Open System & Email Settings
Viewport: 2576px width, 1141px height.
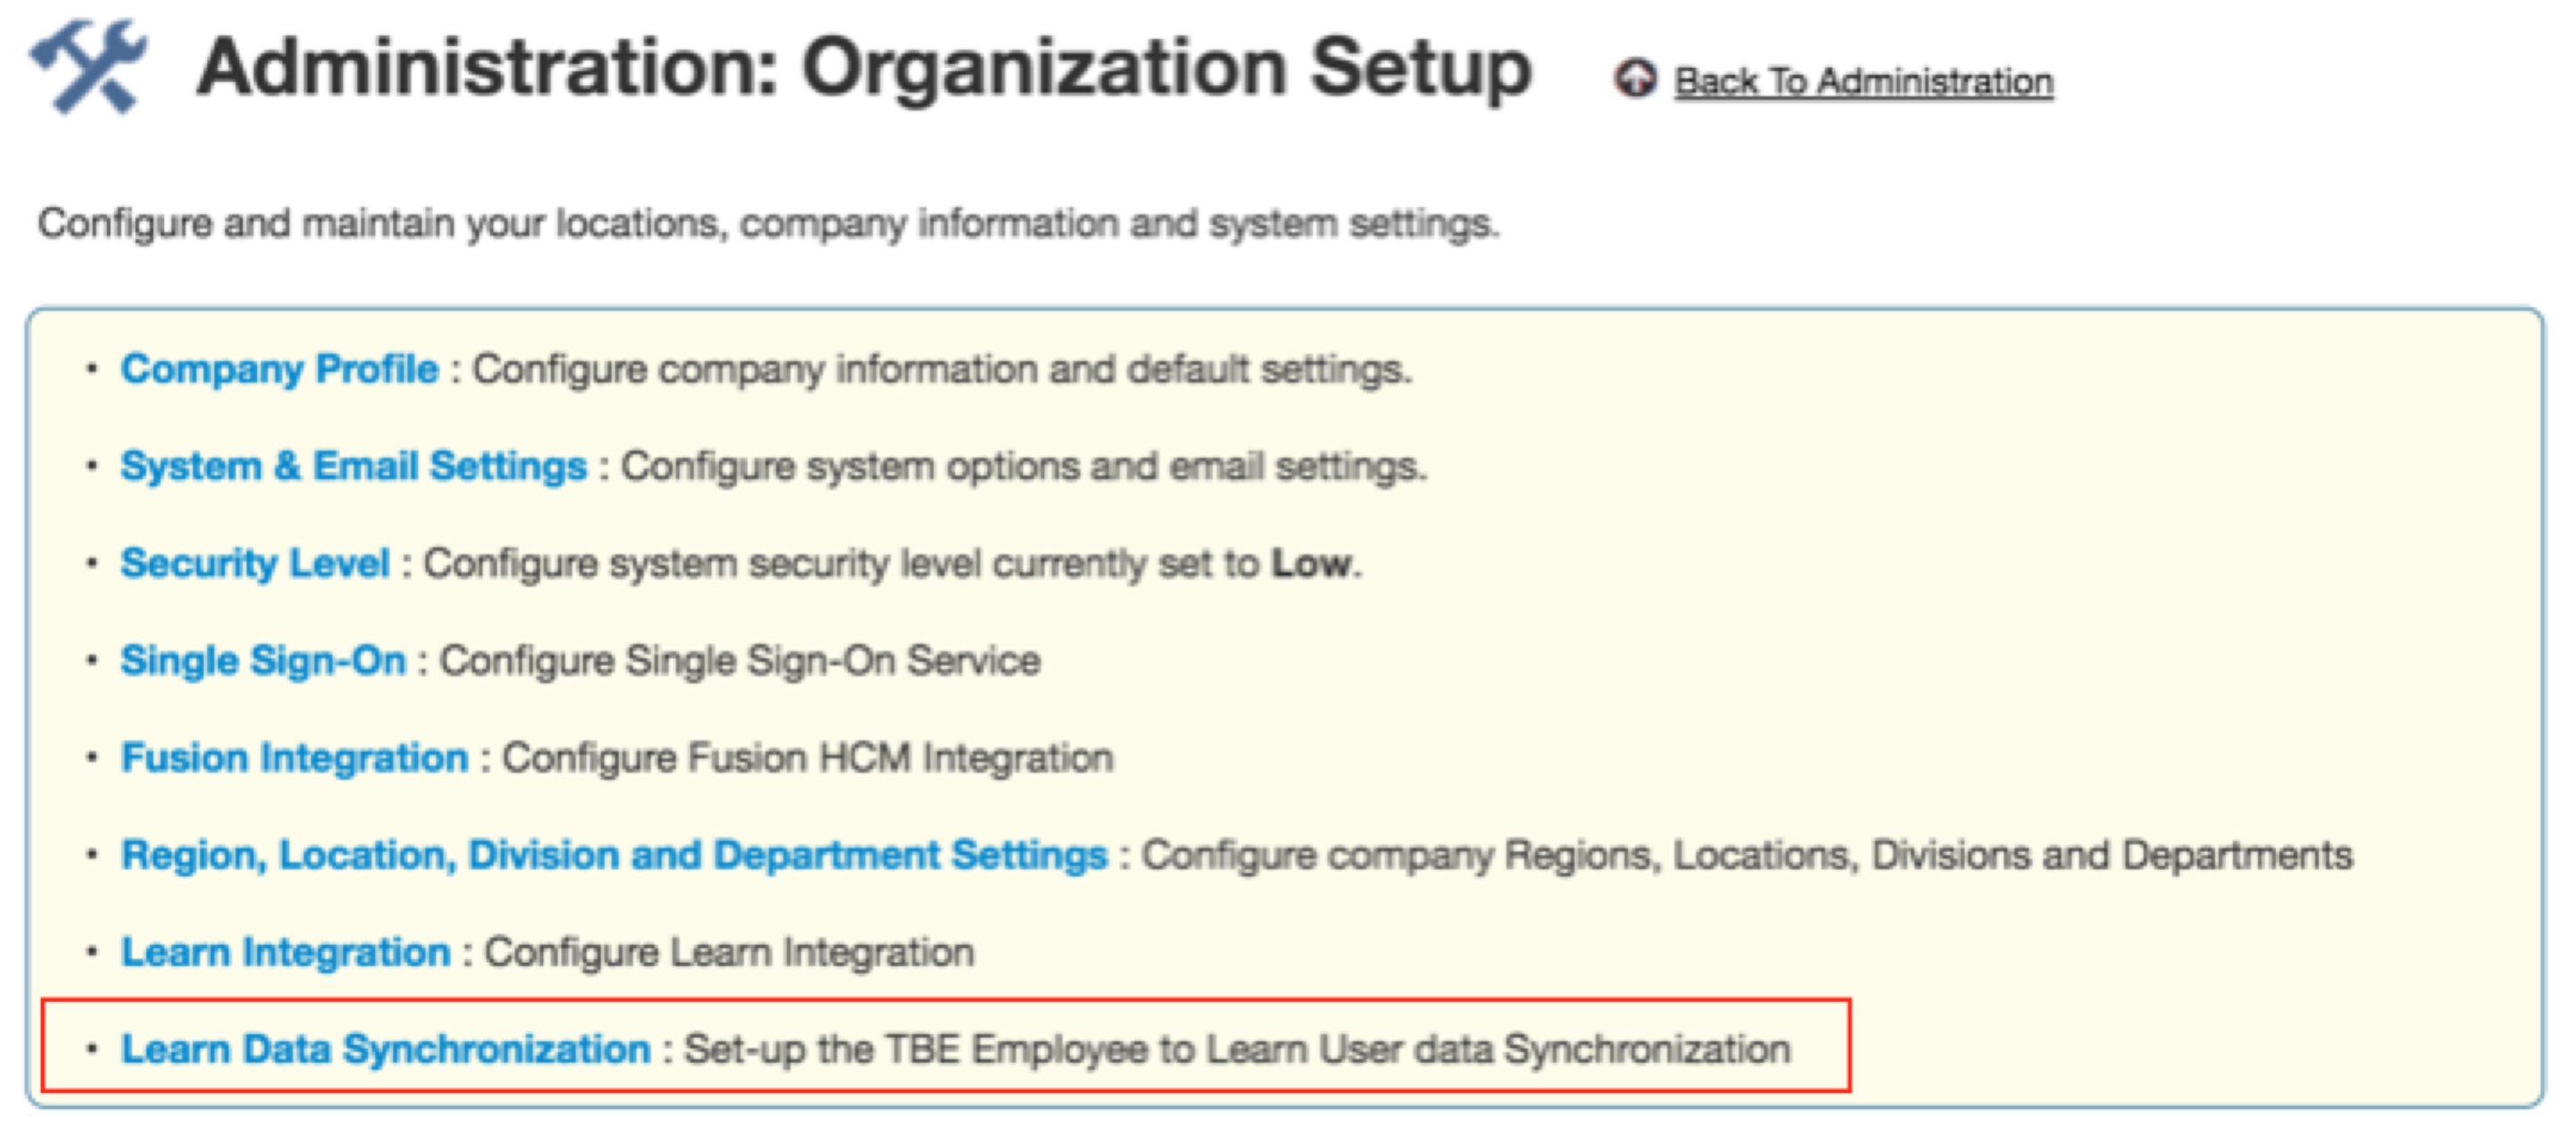(x=353, y=466)
